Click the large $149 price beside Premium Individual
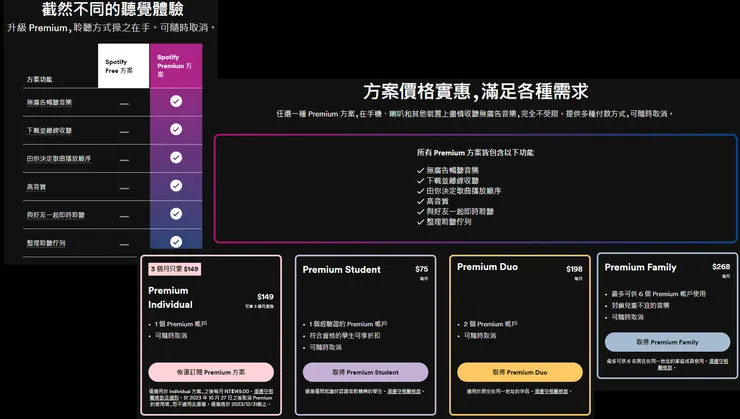Screen dimensions: 740x419 click(265, 297)
